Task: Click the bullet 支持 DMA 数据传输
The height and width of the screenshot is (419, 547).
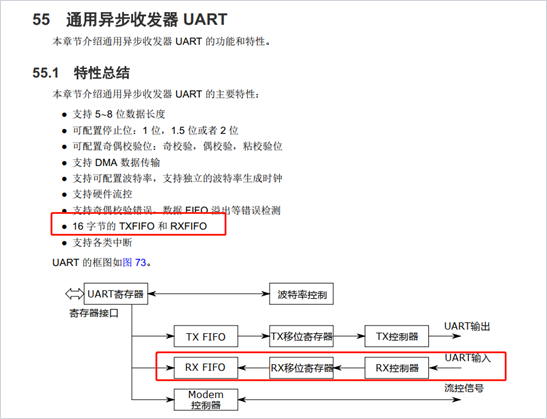Action: pos(116,162)
